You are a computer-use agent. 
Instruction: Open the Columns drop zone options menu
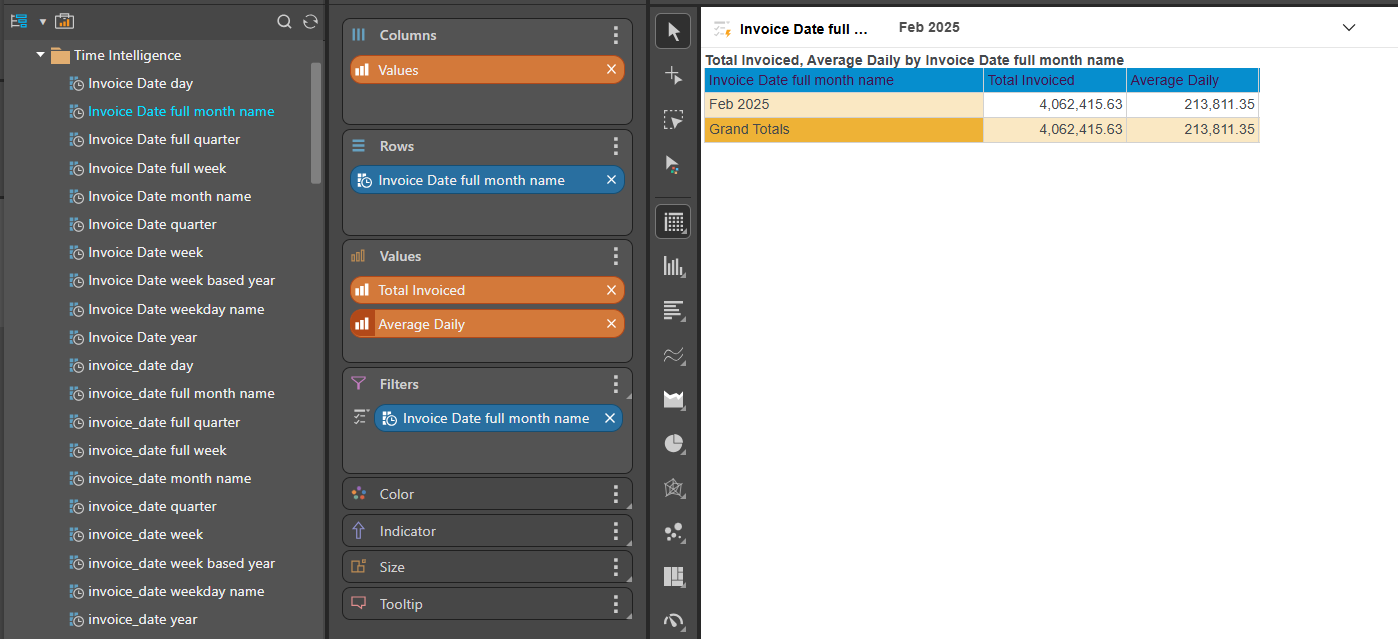click(616, 35)
